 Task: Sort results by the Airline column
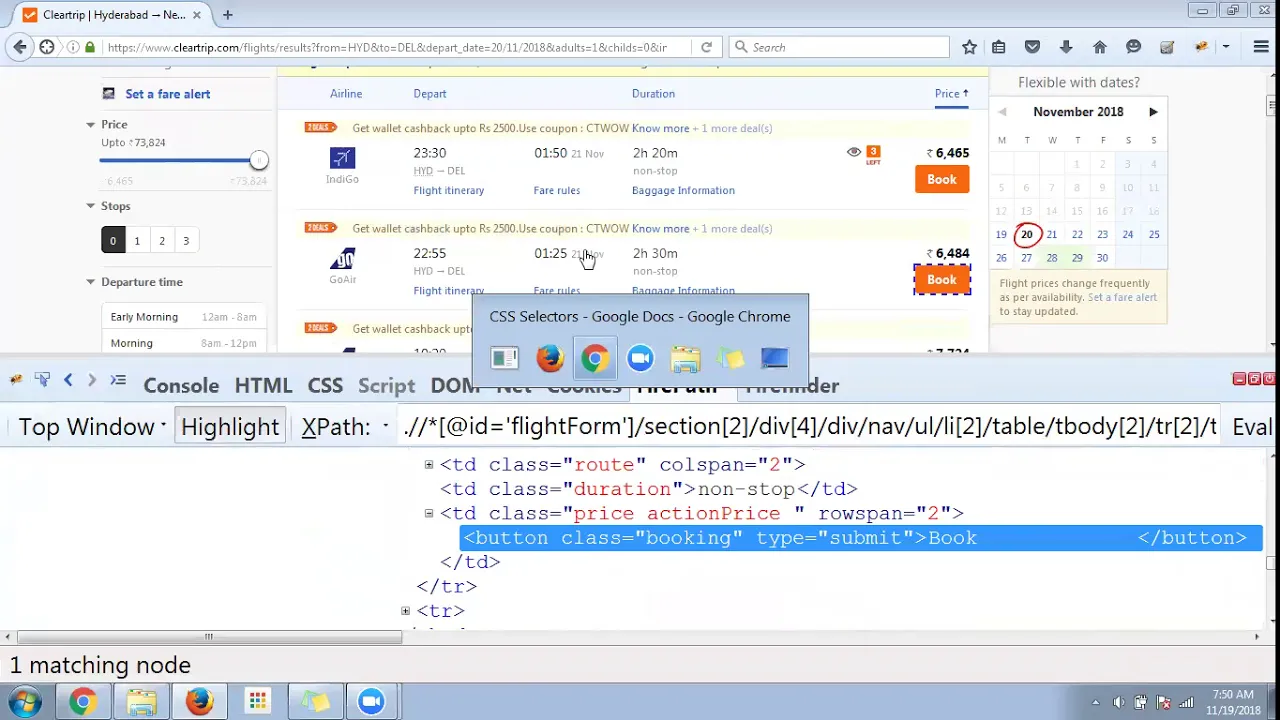(346, 94)
